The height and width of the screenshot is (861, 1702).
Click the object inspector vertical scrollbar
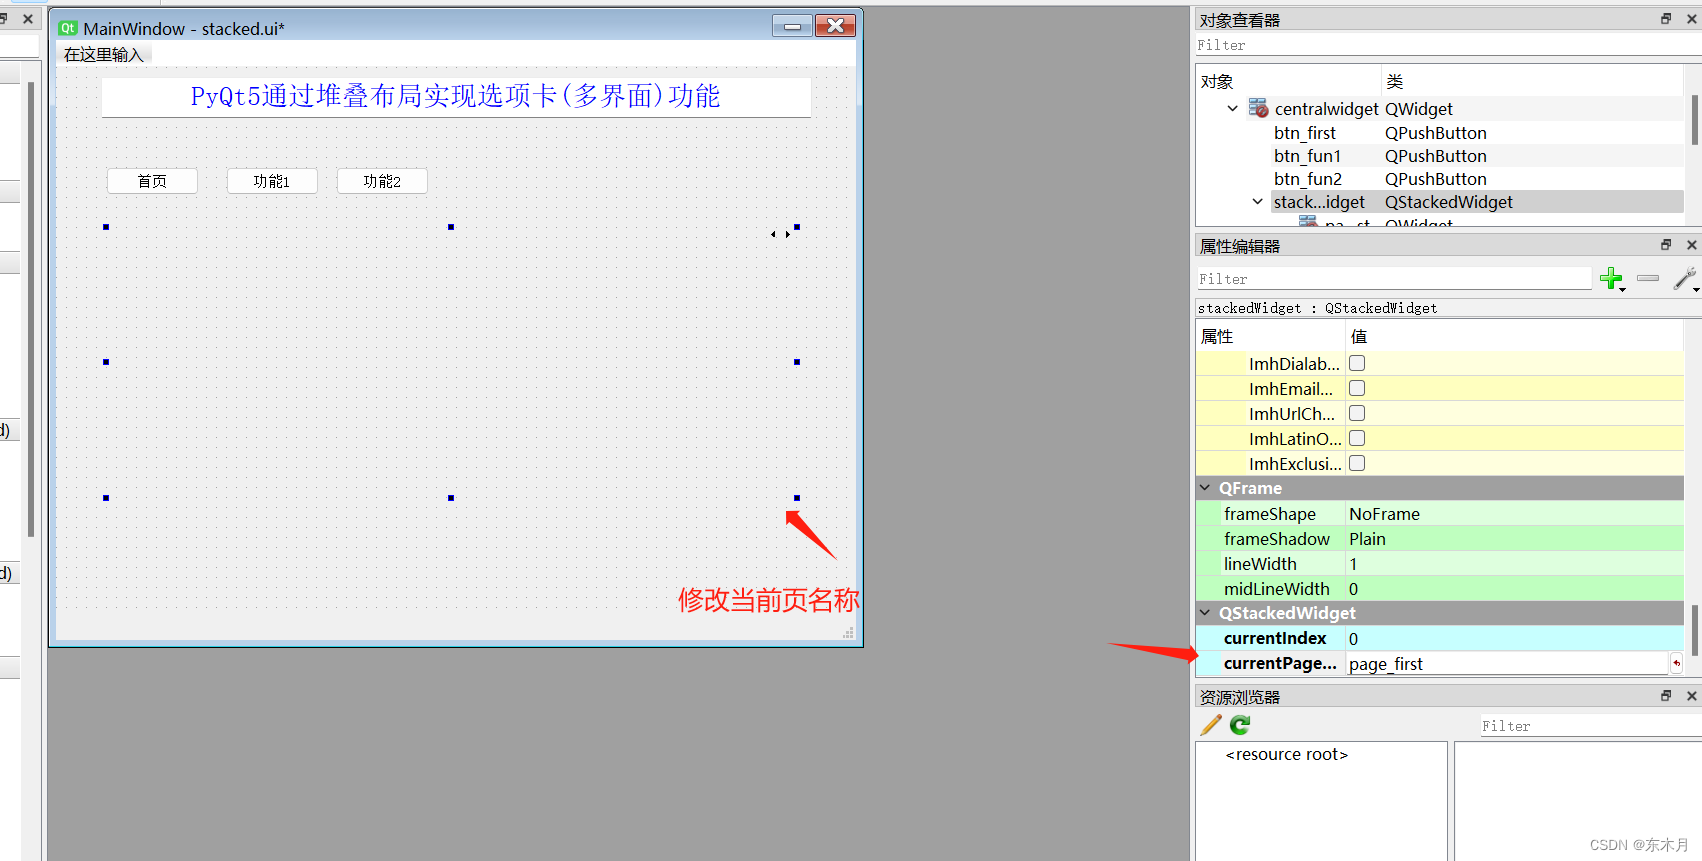click(x=1694, y=120)
